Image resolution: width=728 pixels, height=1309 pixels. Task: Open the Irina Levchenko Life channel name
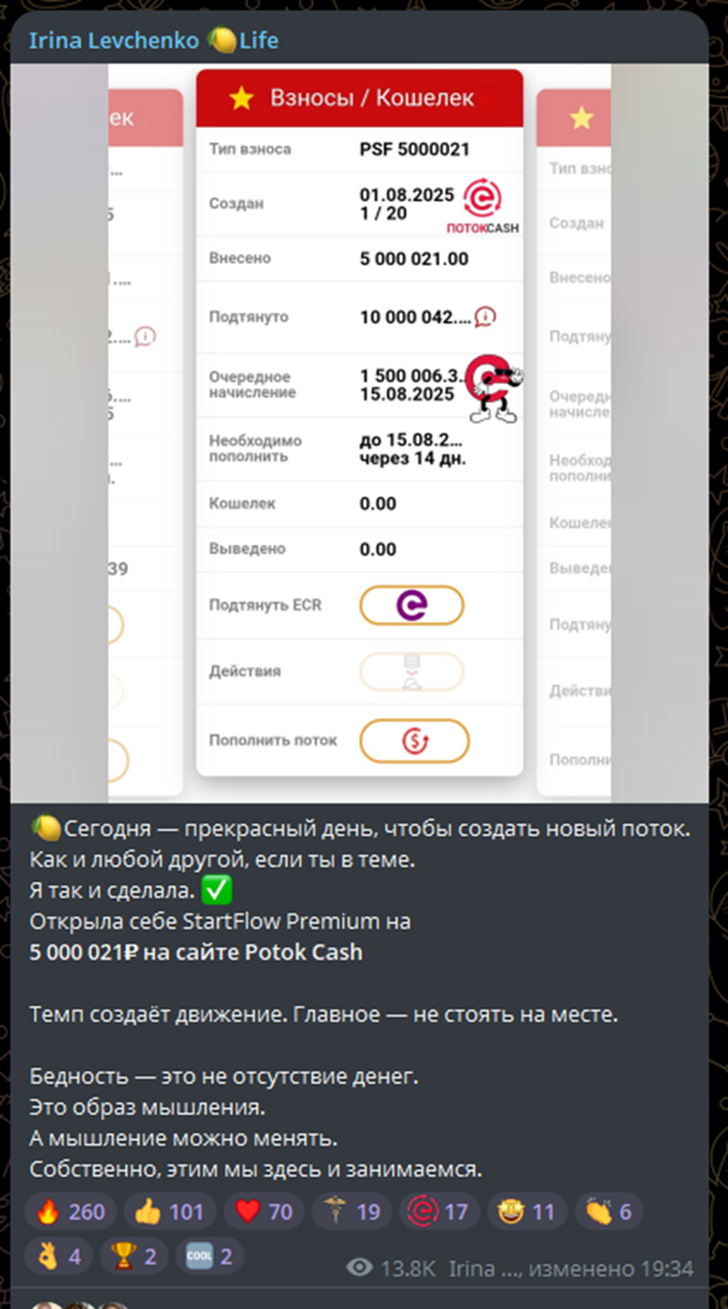(x=153, y=41)
